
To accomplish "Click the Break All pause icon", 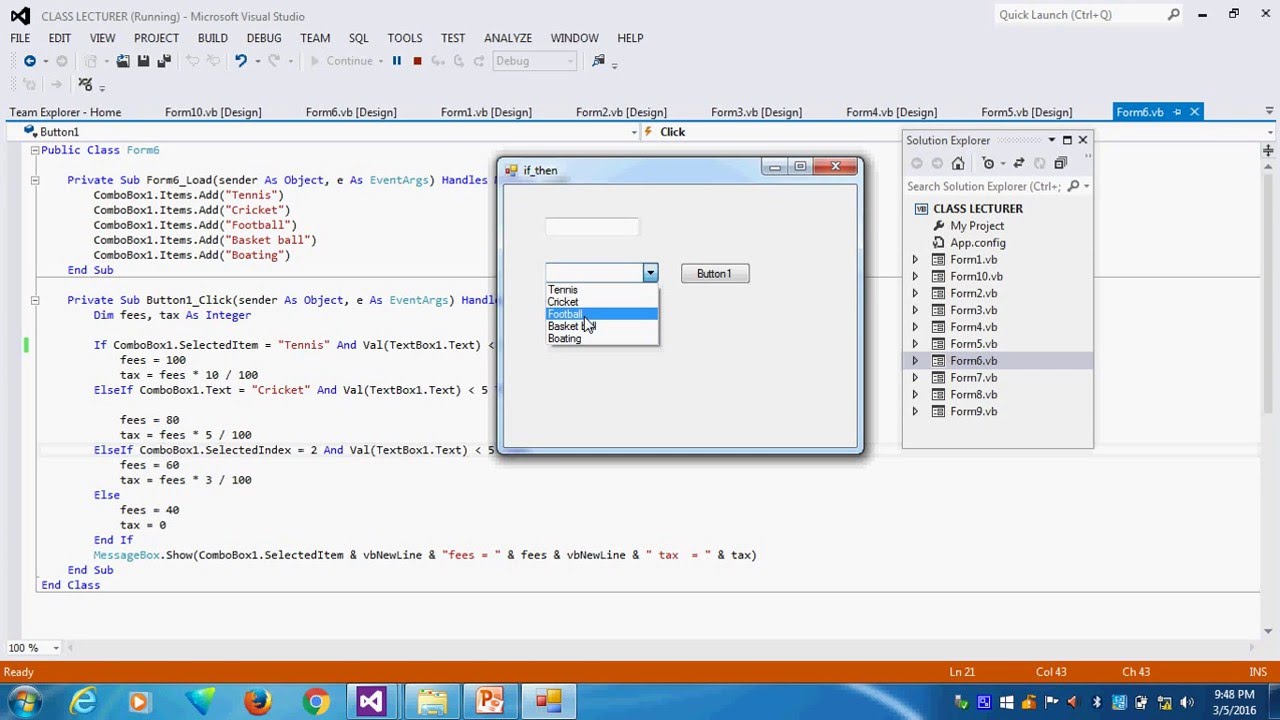I will [x=396, y=61].
